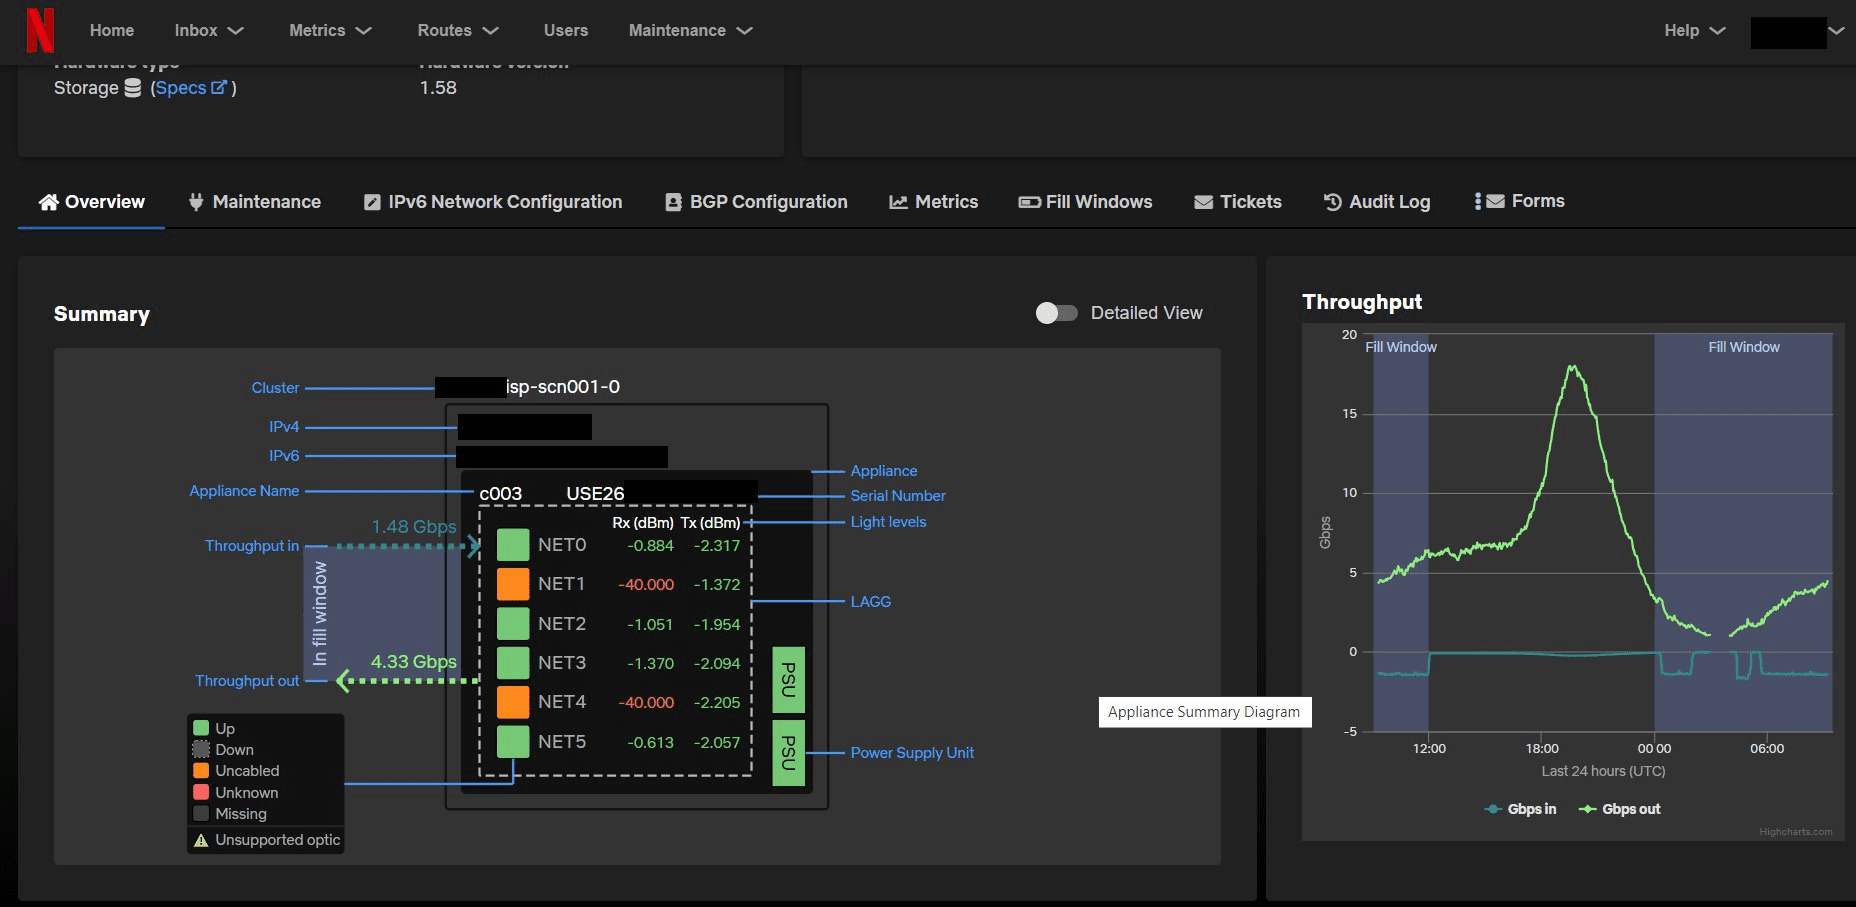Click the storage database icon

[x=133, y=88]
